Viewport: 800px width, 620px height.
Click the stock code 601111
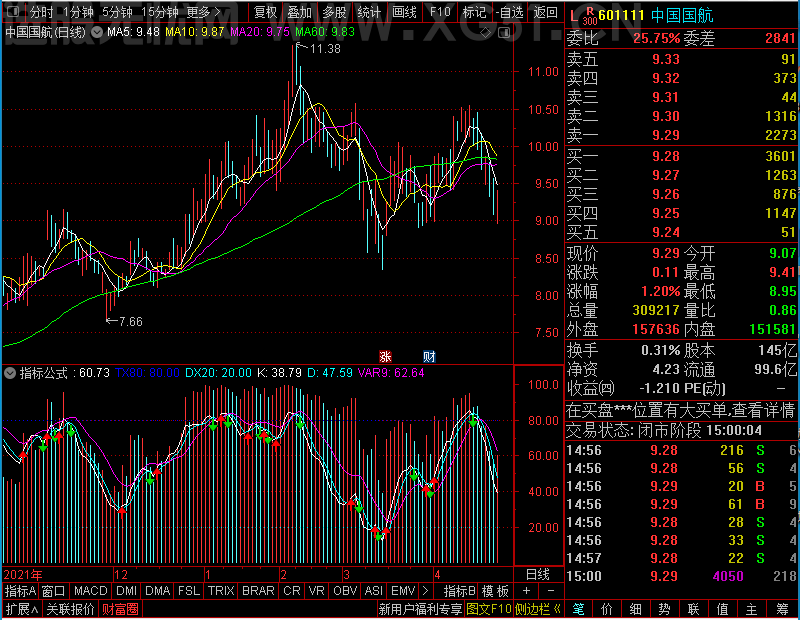coord(621,15)
